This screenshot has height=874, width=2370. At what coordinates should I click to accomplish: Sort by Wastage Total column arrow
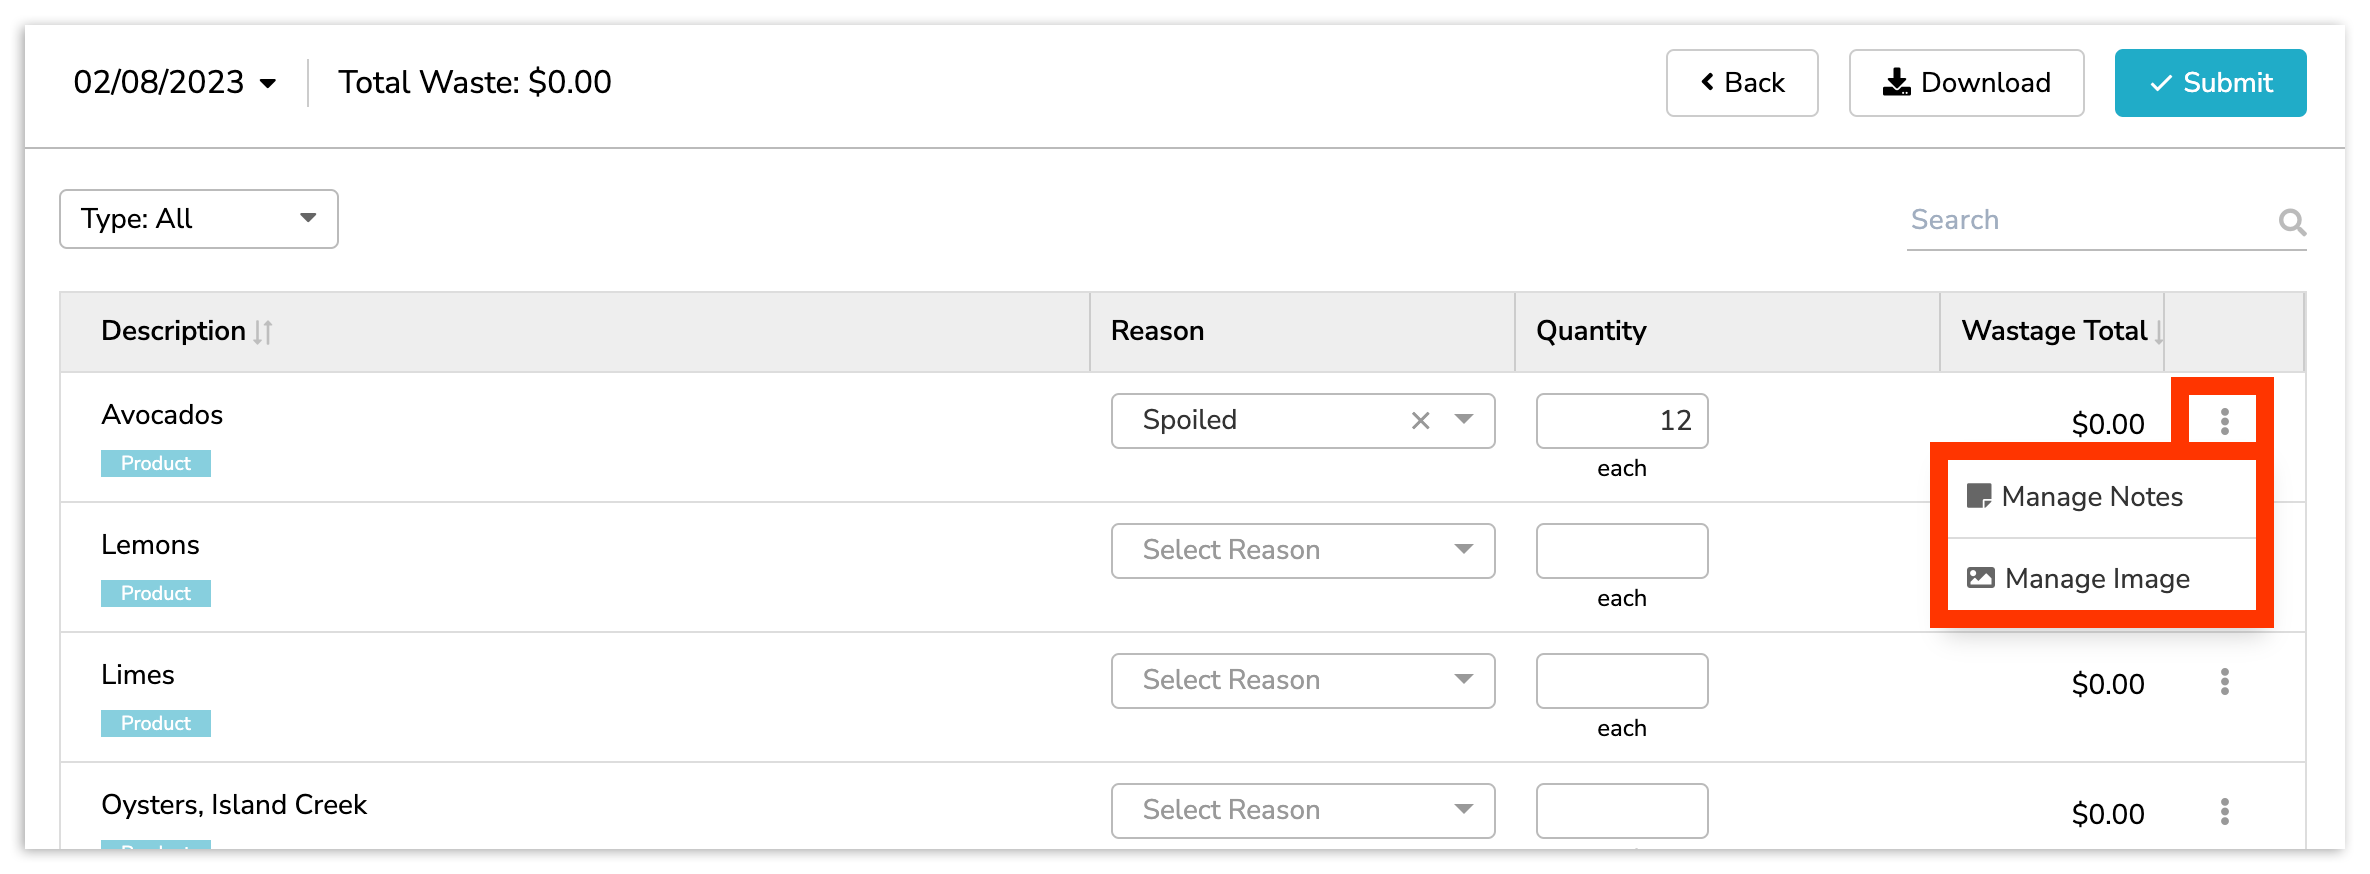coord(2158,332)
